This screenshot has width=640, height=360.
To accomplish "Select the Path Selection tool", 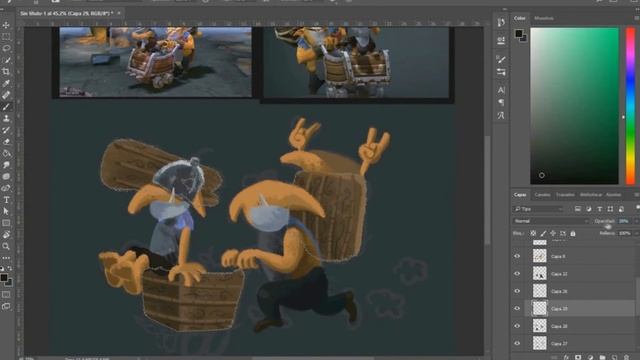I will [x=6, y=211].
